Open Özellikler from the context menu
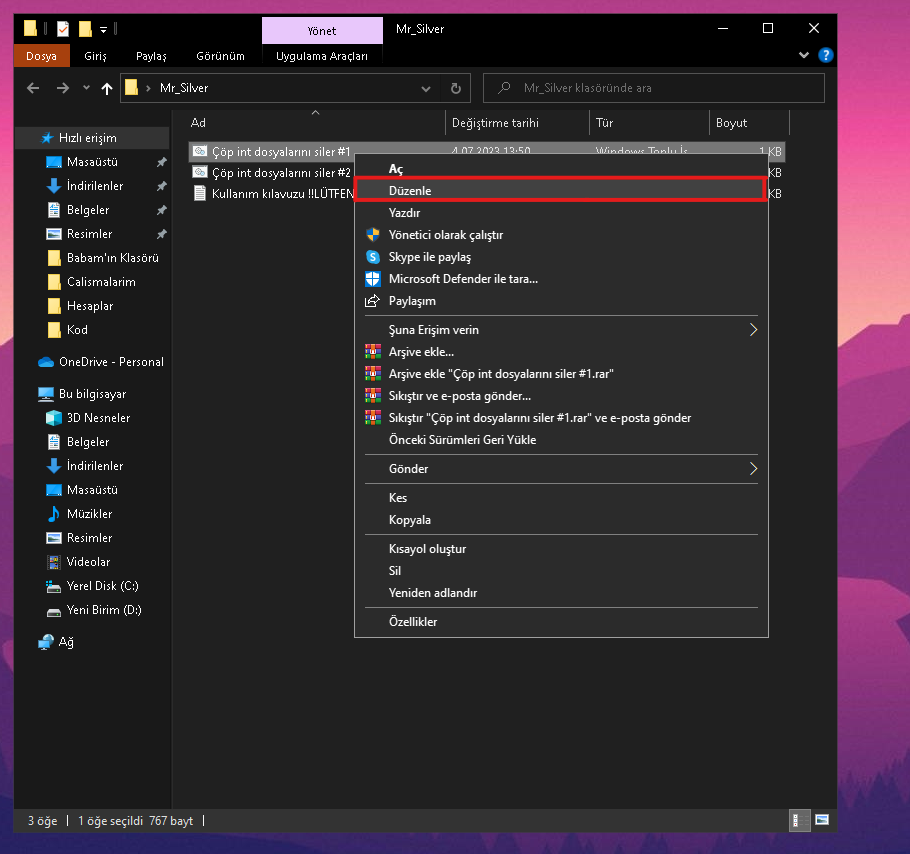 point(561,621)
